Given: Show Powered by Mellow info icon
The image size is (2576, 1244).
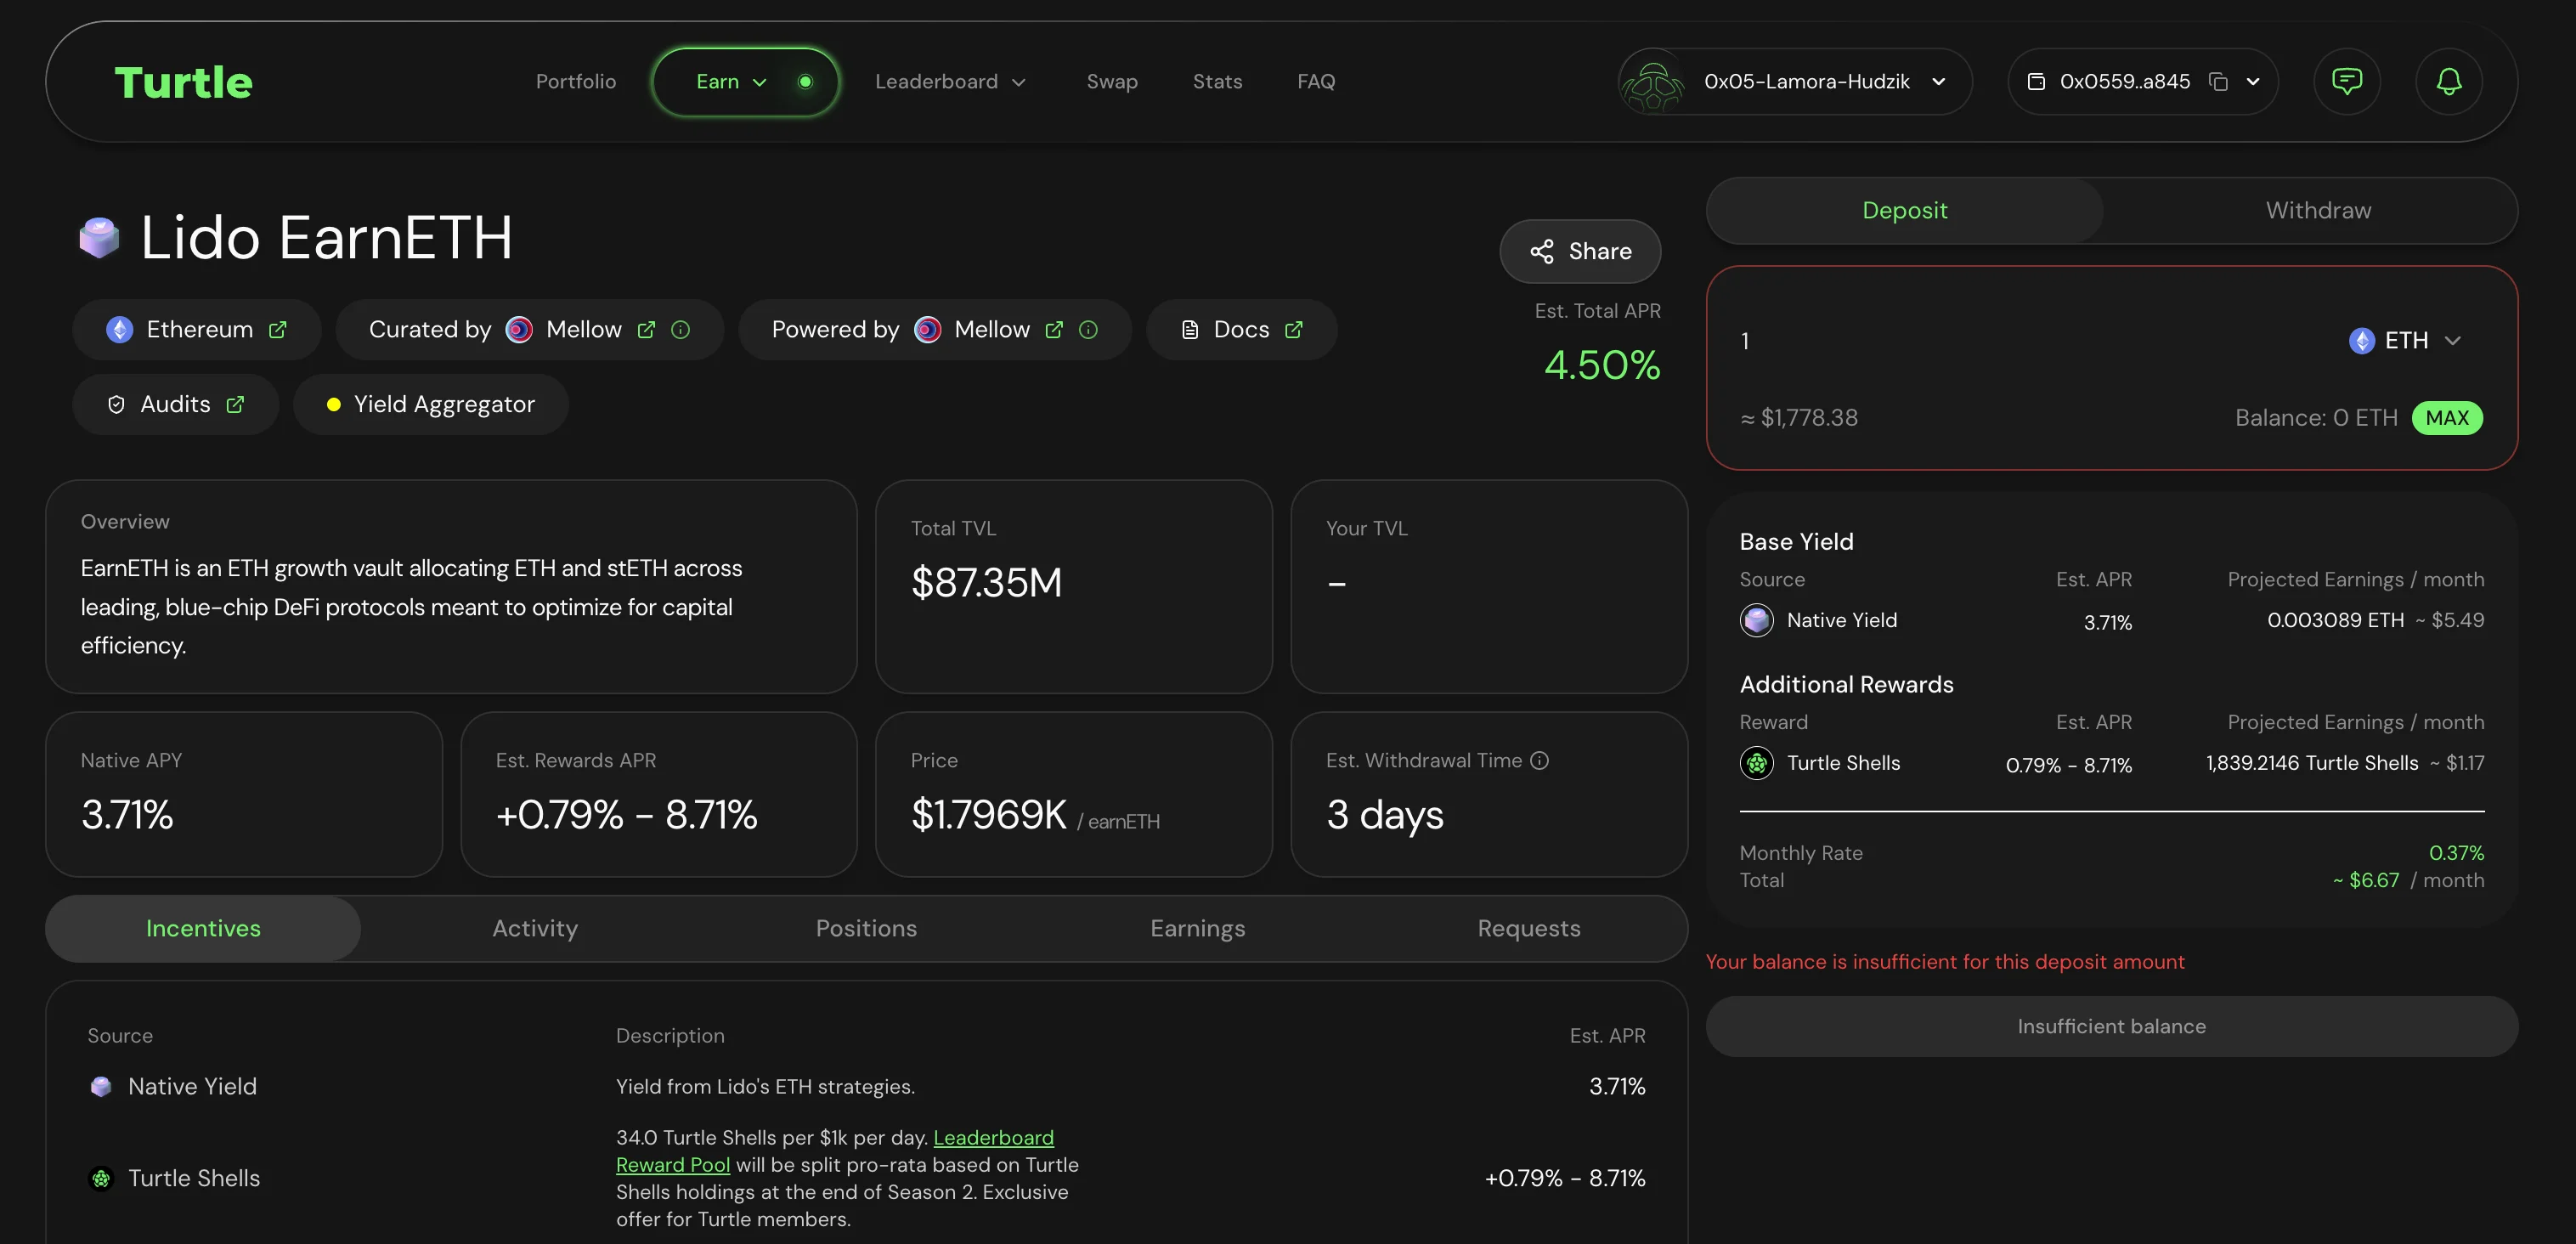Looking at the screenshot, I should pyautogui.click(x=1089, y=330).
